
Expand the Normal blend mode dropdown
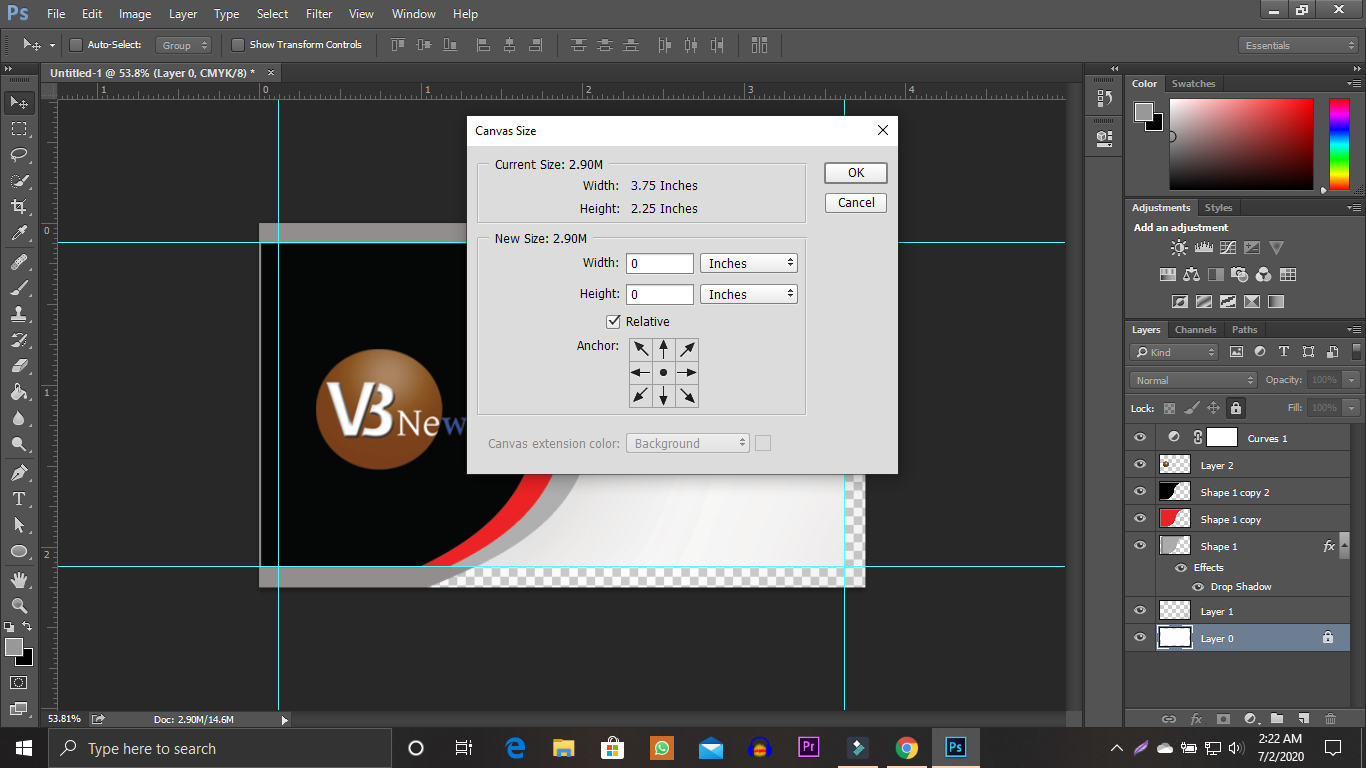click(x=1193, y=380)
